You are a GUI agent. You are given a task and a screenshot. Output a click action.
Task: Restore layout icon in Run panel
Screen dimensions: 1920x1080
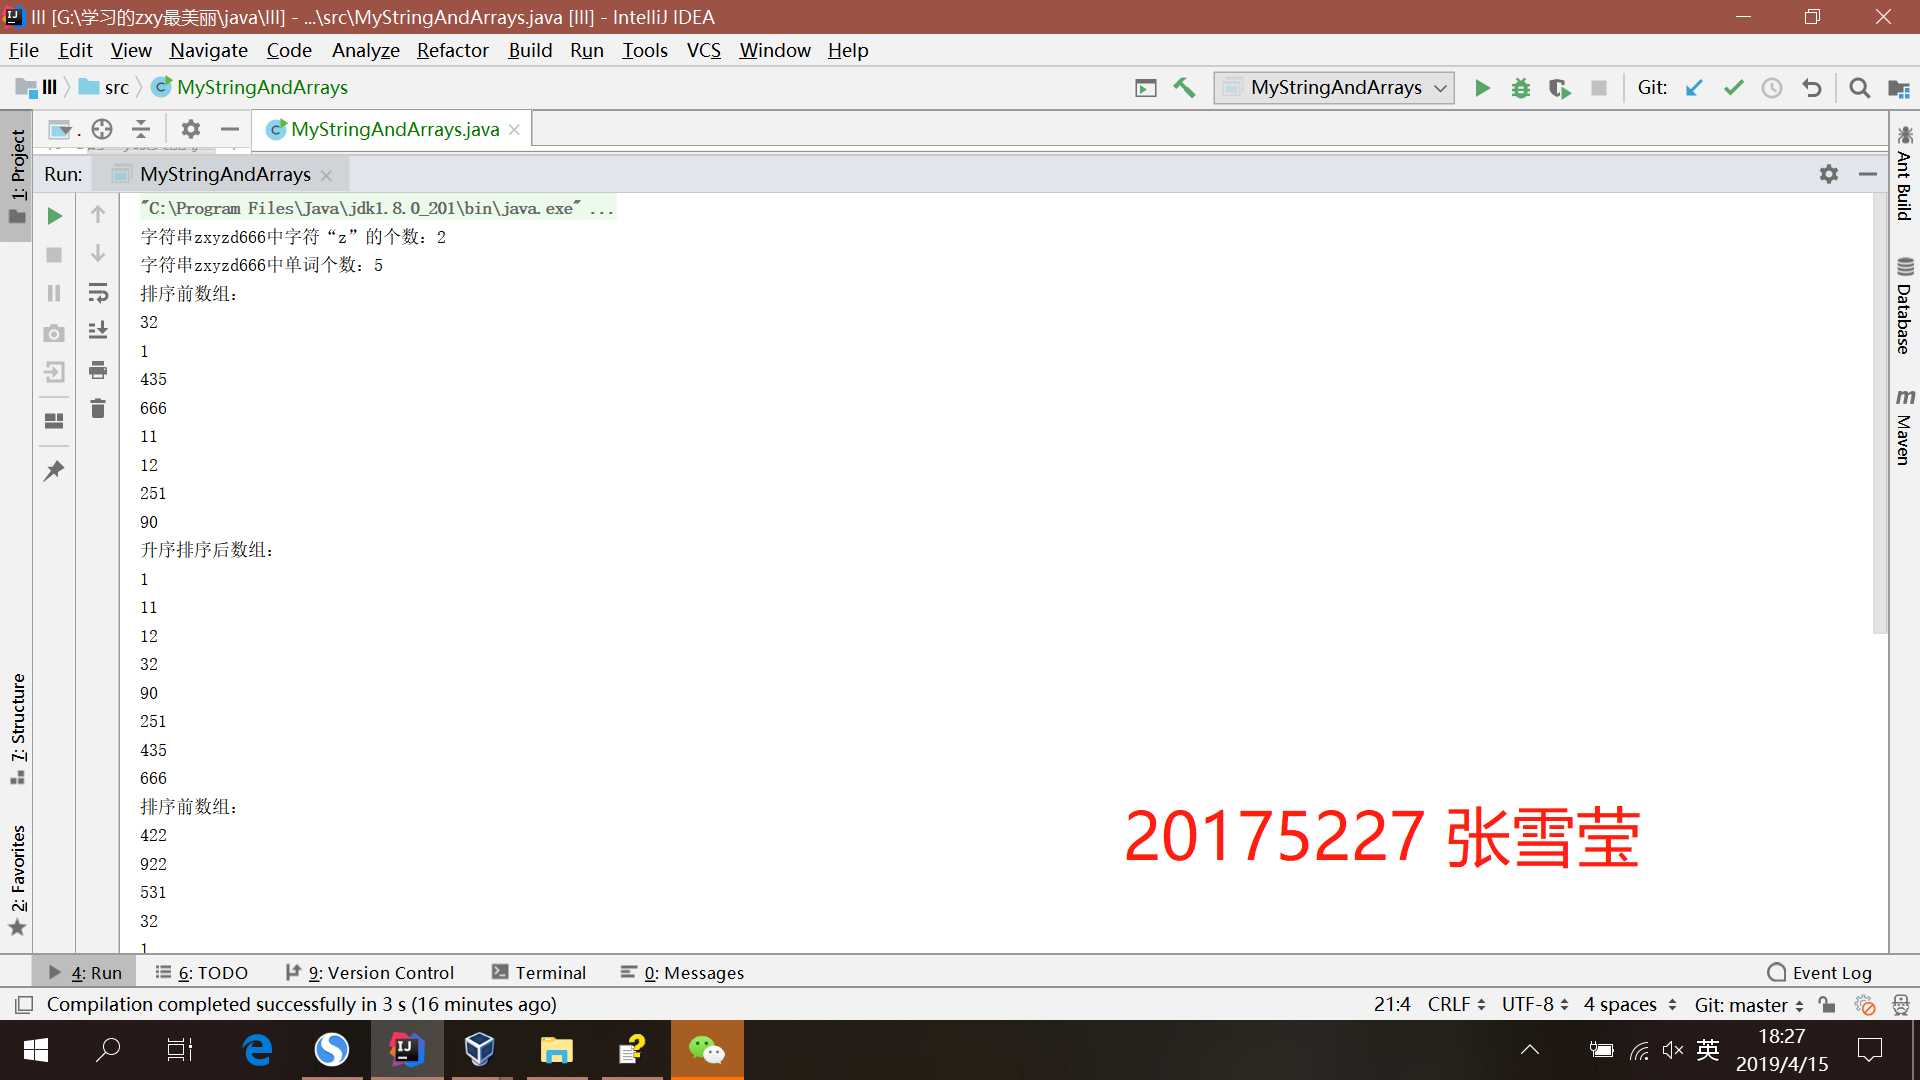[x=55, y=420]
